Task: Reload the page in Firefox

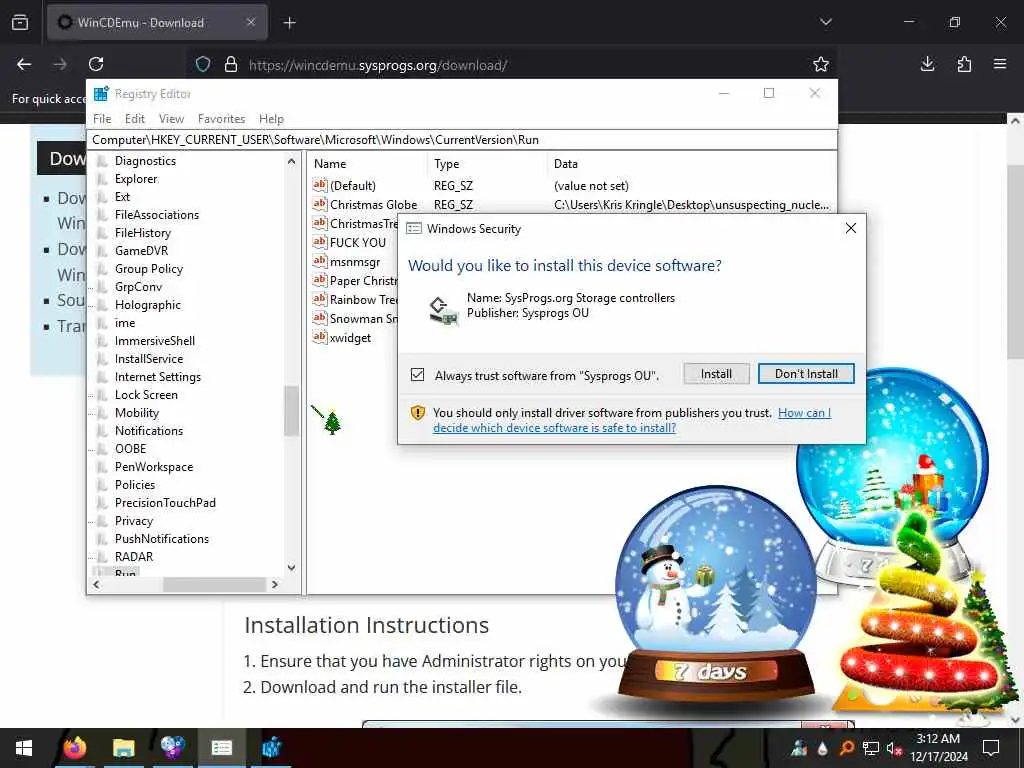Action: [x=96, y=64]
